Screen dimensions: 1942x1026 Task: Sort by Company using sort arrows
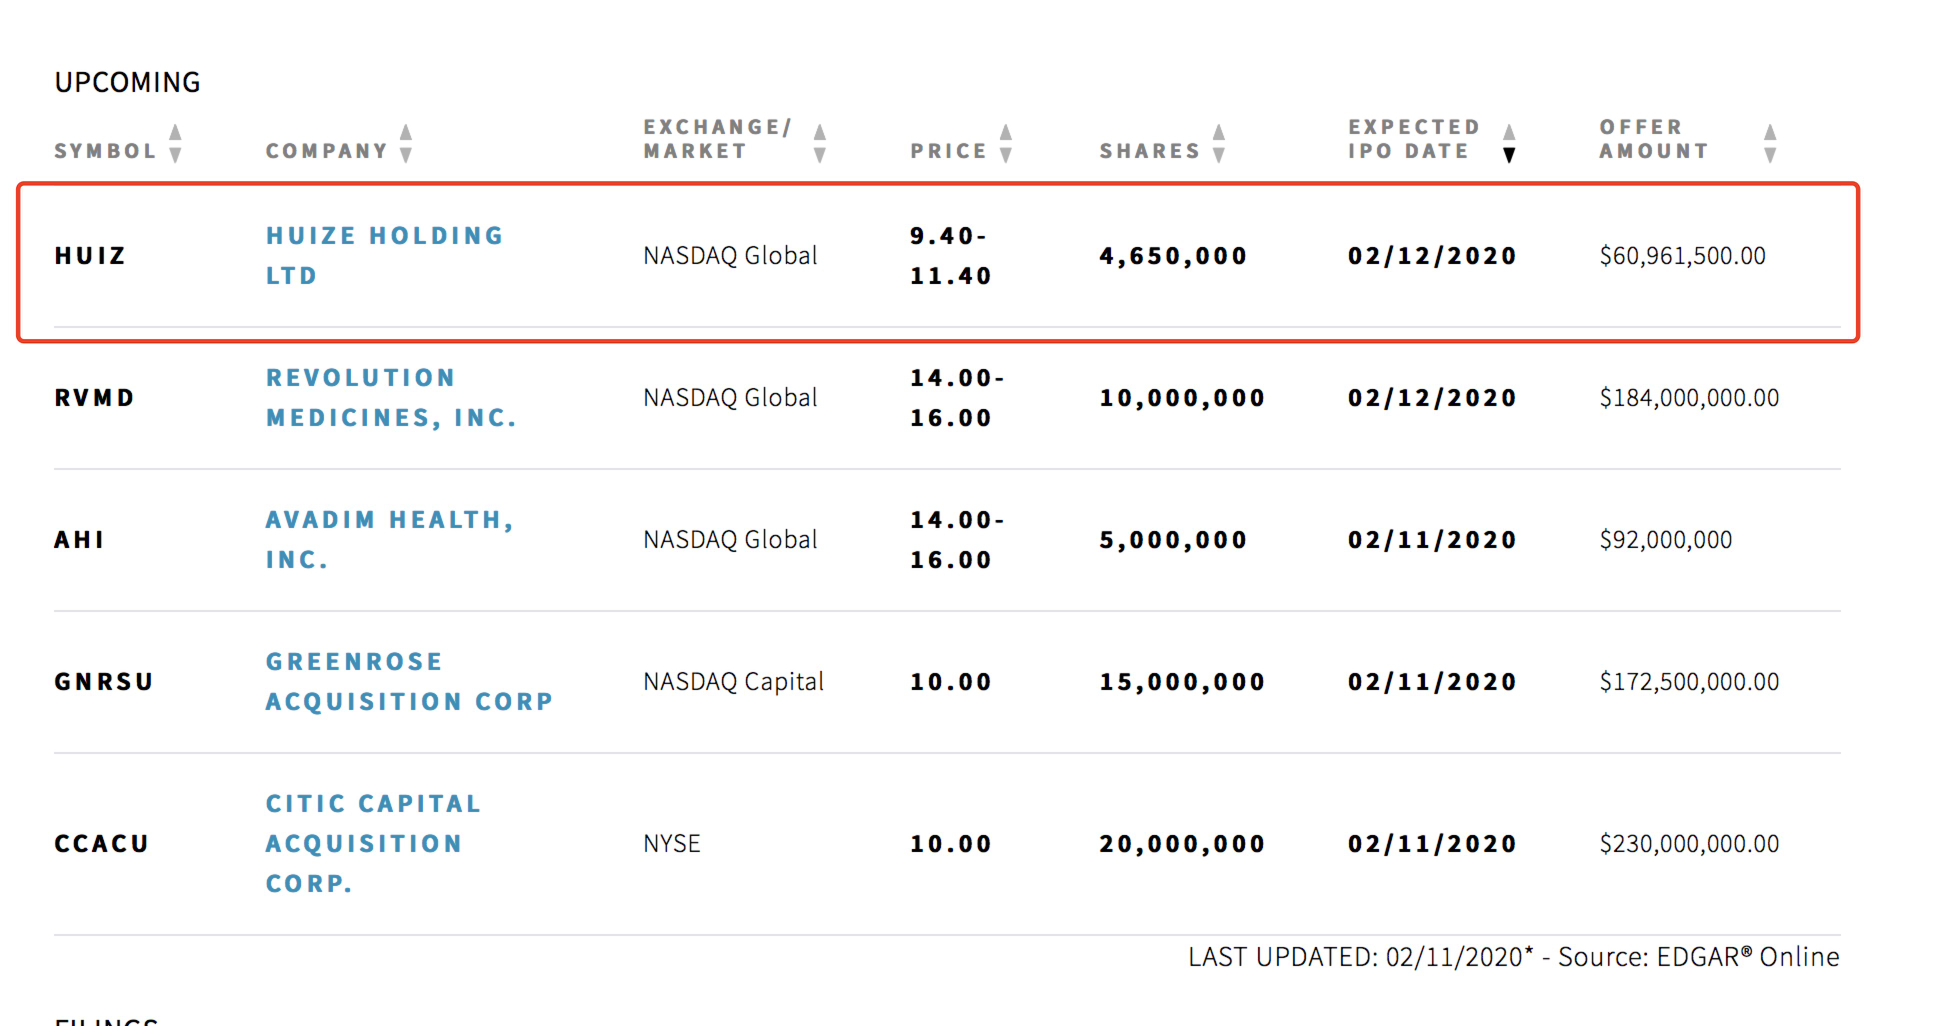pyautogui.click(x=406, y=143)
